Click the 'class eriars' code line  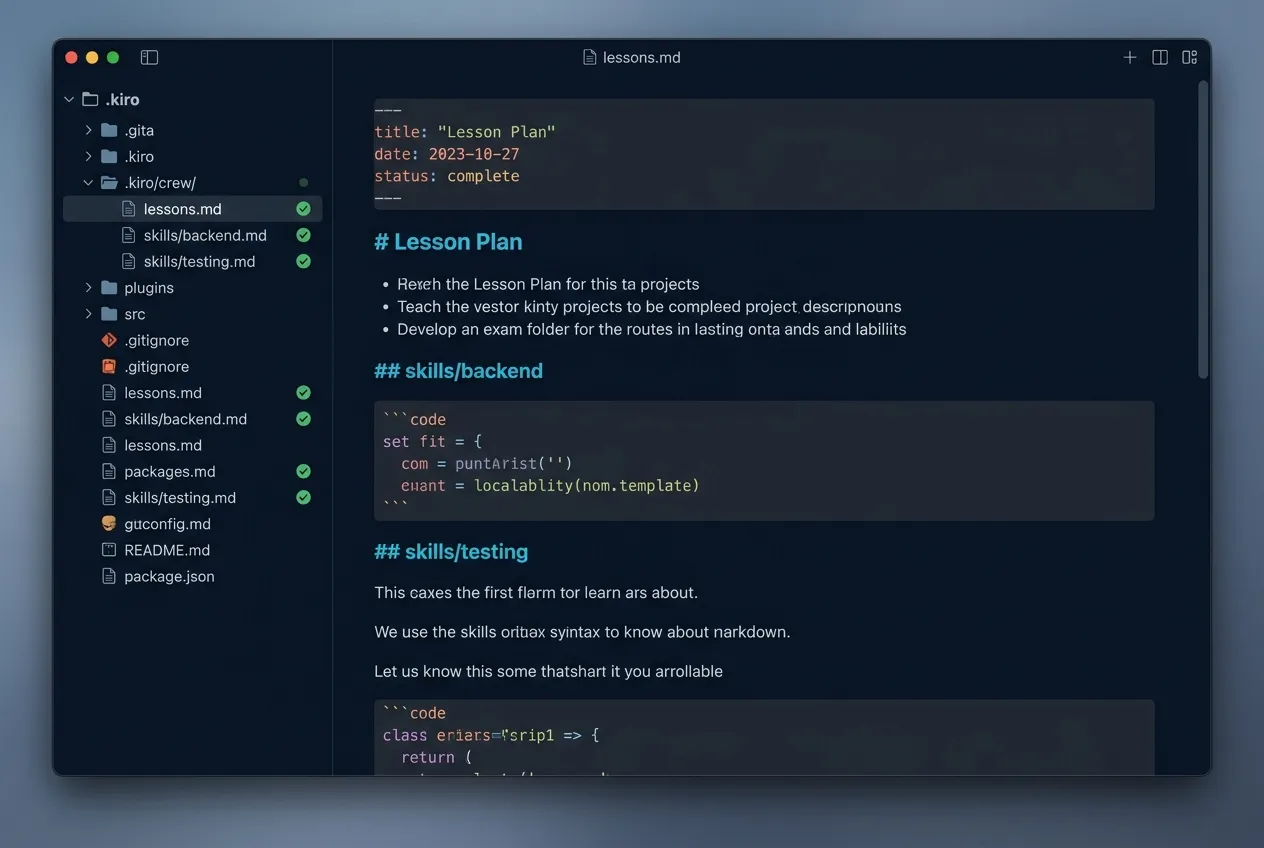491,735
